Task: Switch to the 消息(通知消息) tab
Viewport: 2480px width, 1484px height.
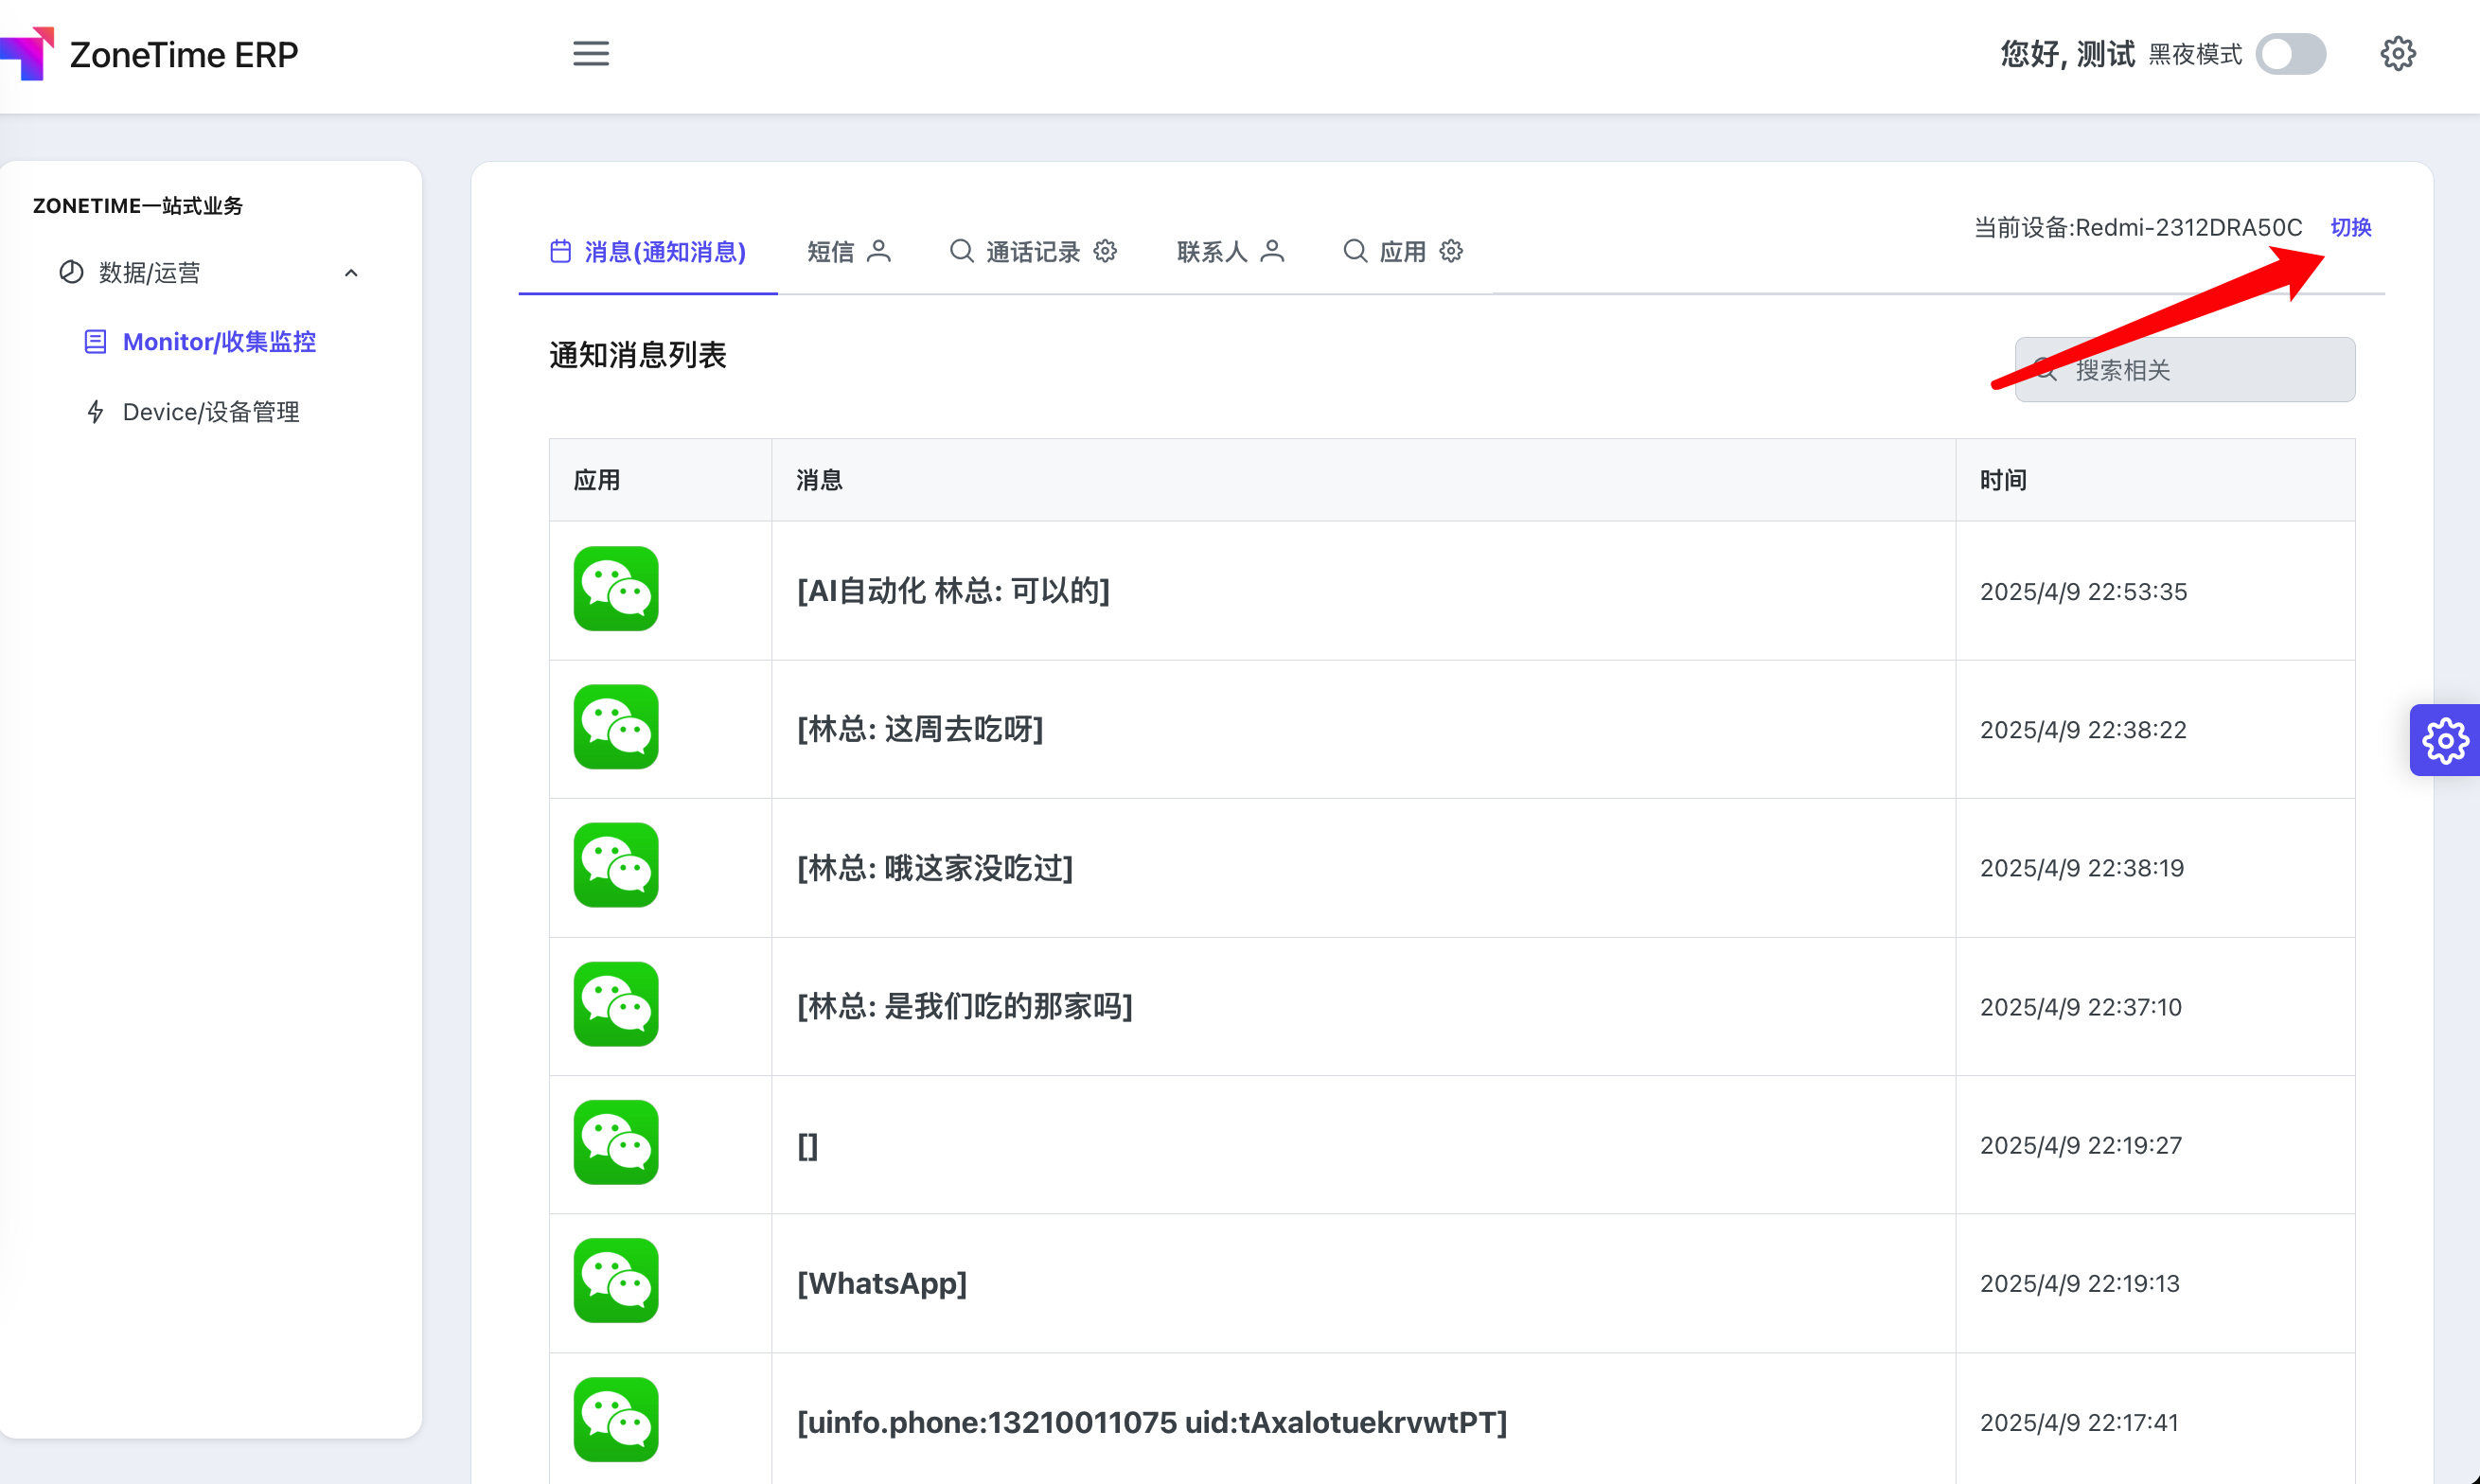Action: click(x=648, y=251)
